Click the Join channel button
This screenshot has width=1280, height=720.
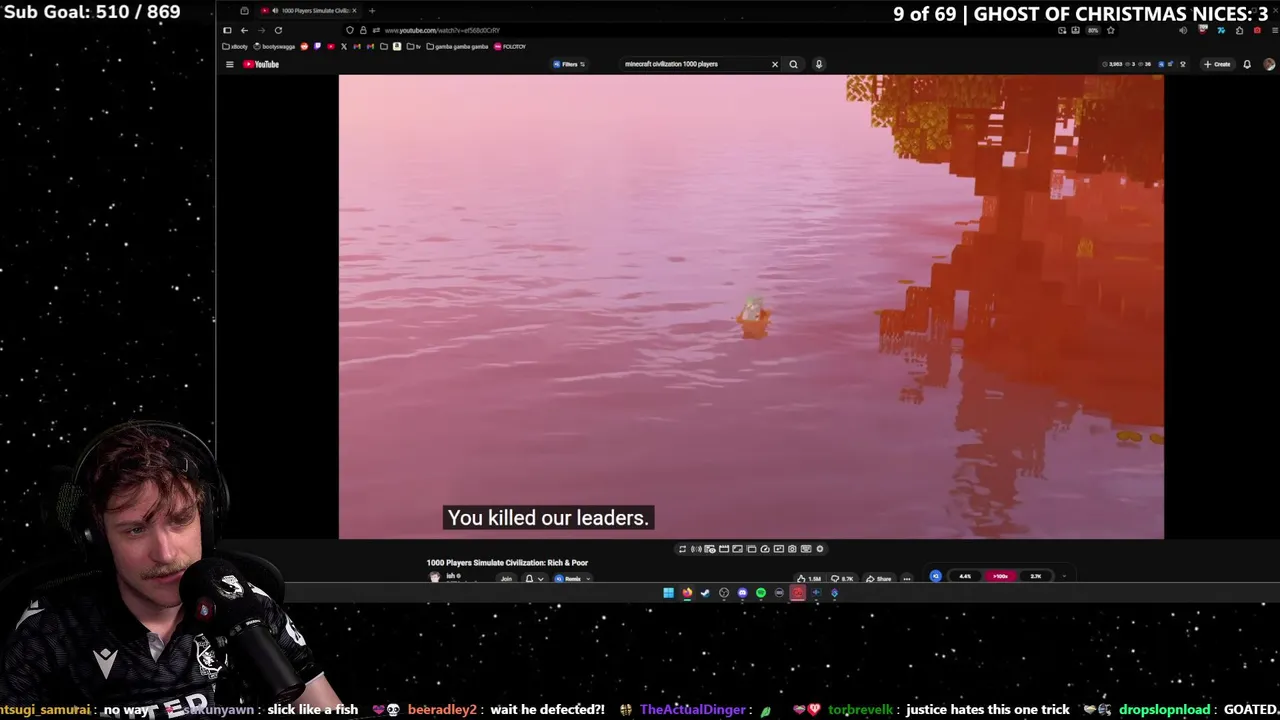(506, 578)
